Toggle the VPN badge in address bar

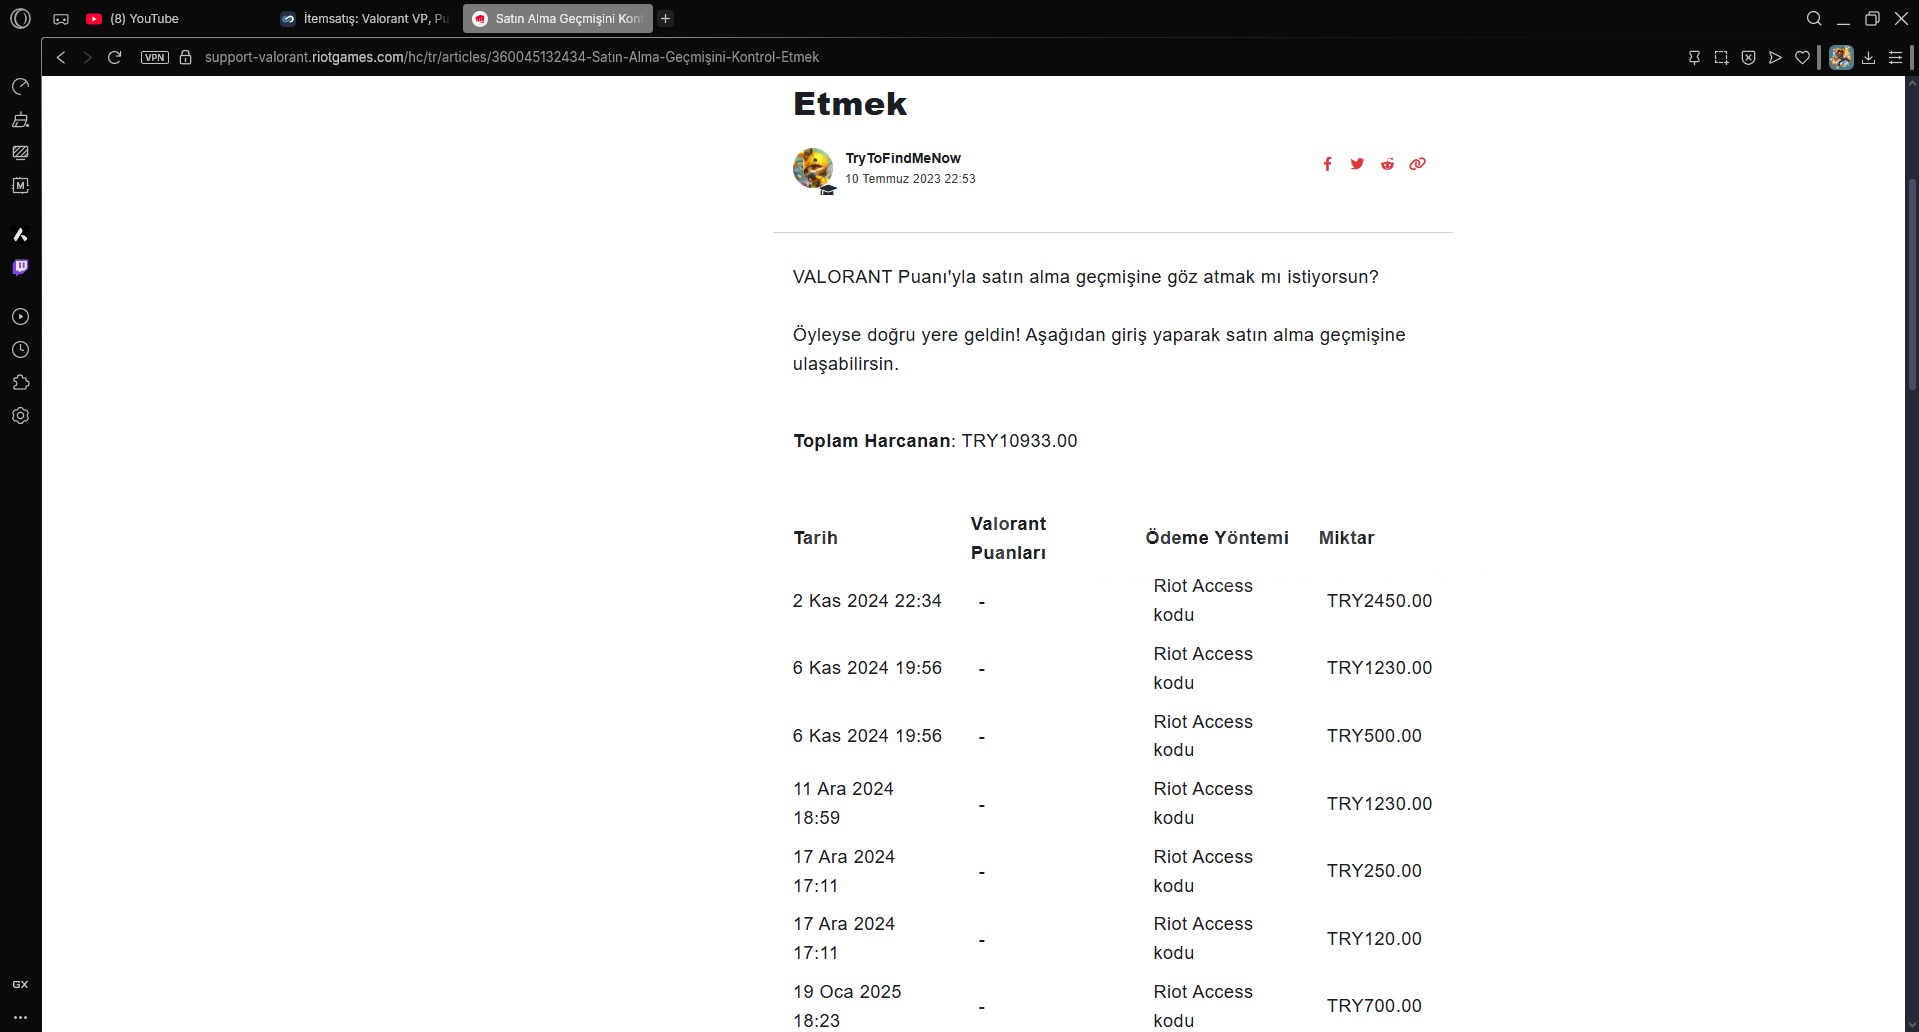tap(155, 57)
